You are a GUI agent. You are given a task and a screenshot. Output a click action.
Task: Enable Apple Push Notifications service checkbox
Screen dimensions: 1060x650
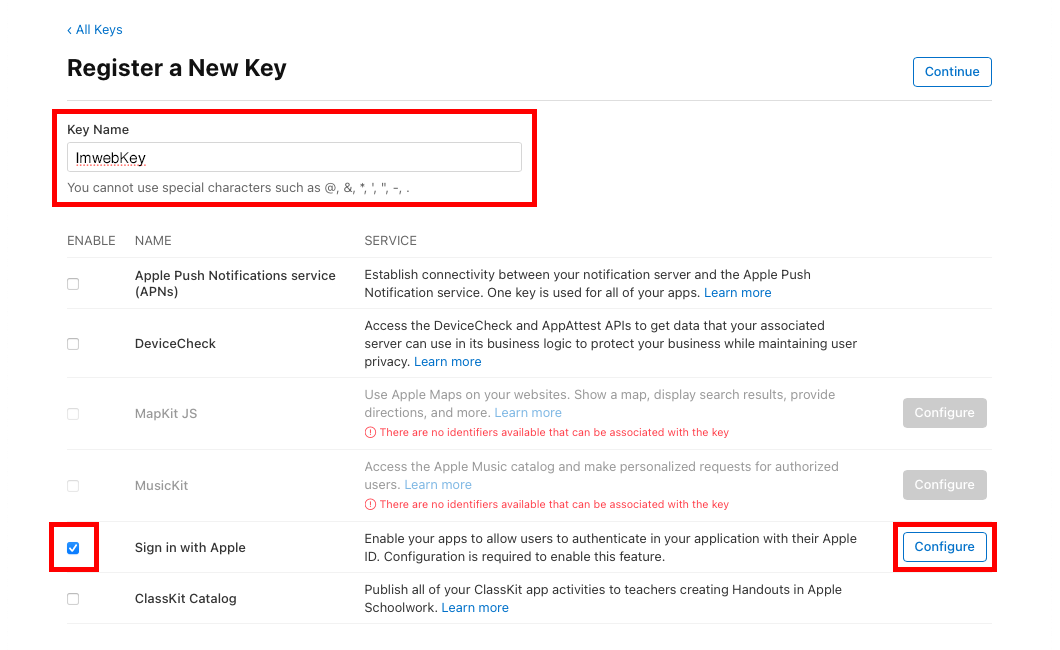[x=73, y=284]
